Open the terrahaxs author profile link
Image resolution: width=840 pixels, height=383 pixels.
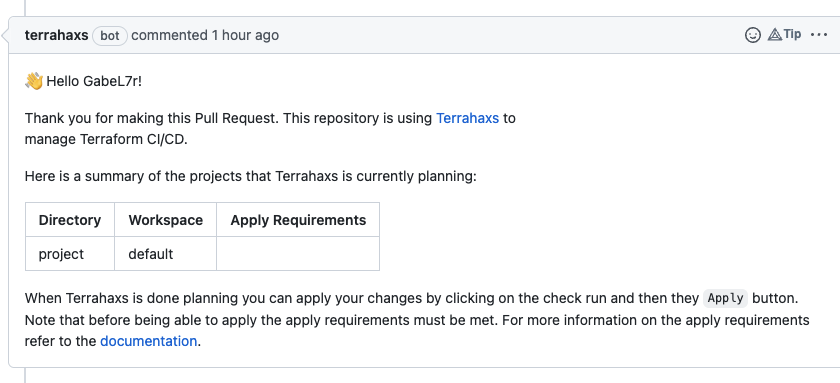(x=56, y=35)
